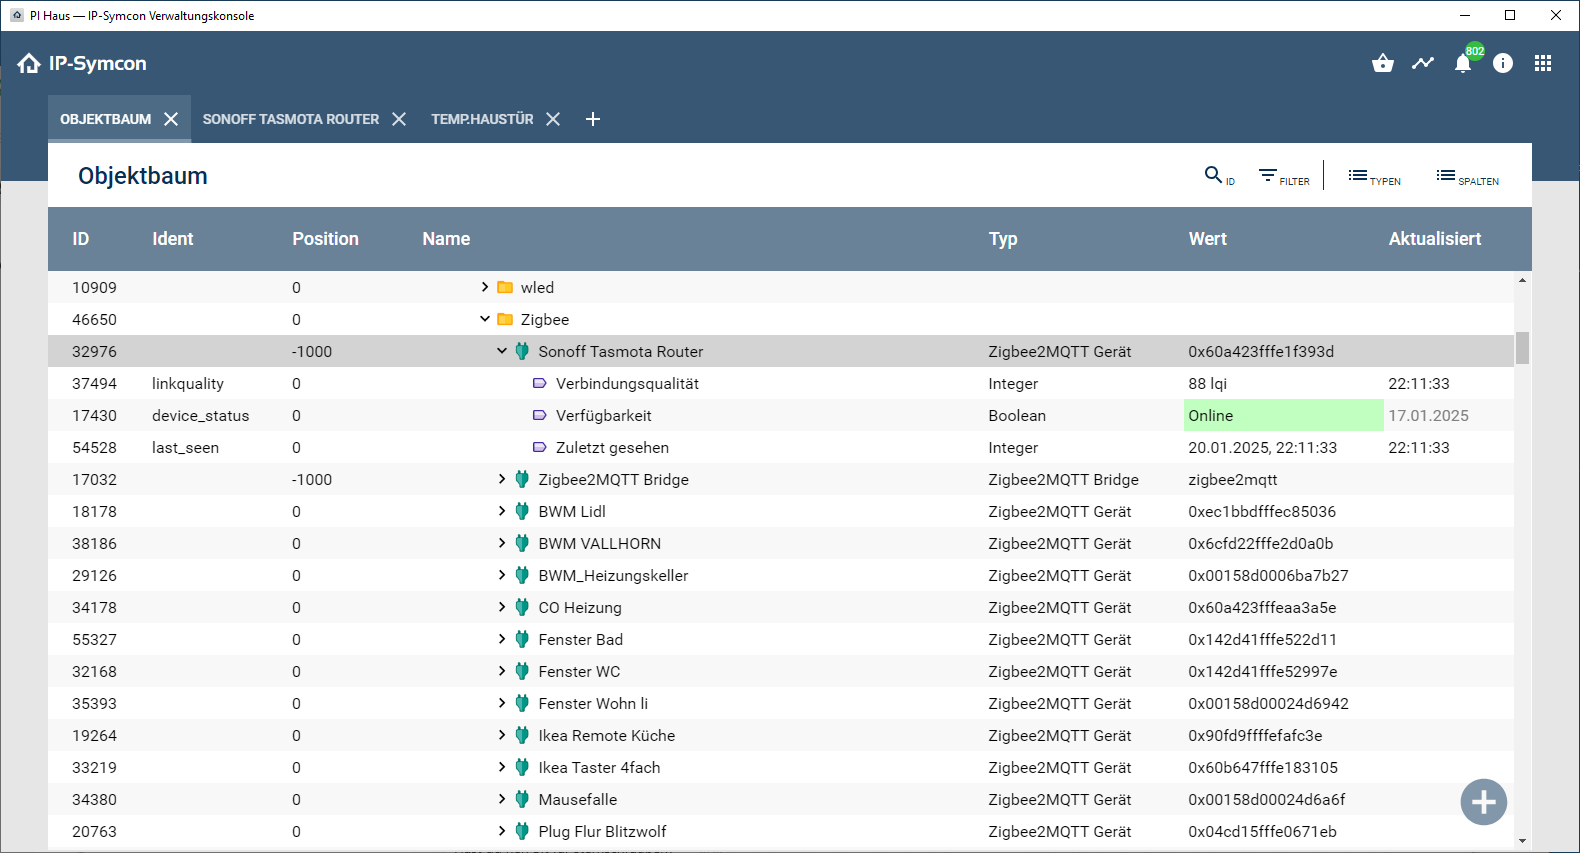Open the Typen list option
The width and height of the screenshot is (1580, 853).
click(x=1374, y=176)
